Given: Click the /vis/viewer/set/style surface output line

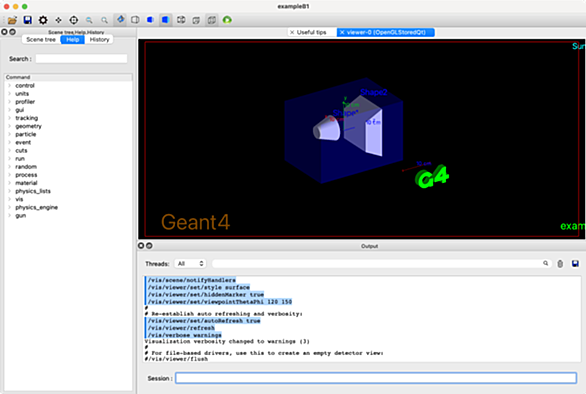Looking at the screenshot, I should pyautogui.click(x=199, y=287).
